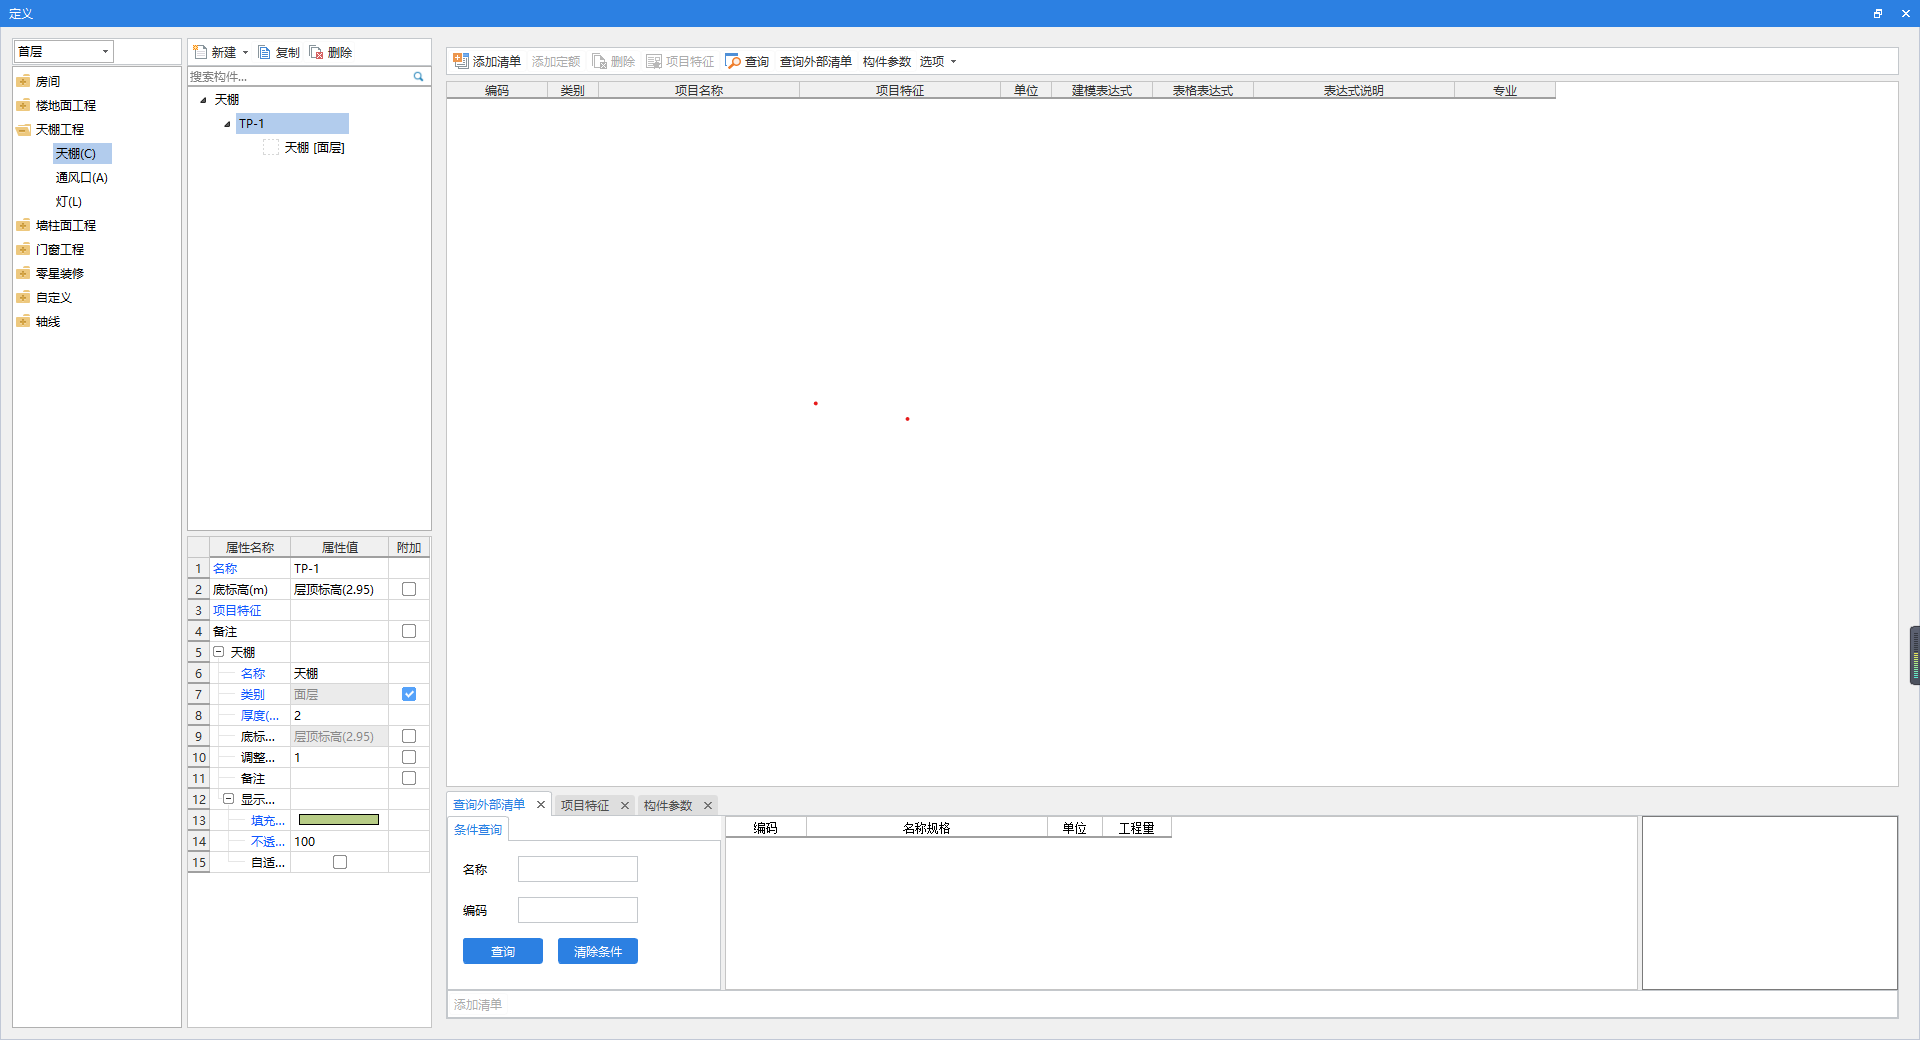Click the 零星装修 folder icon

click(23, 273)
